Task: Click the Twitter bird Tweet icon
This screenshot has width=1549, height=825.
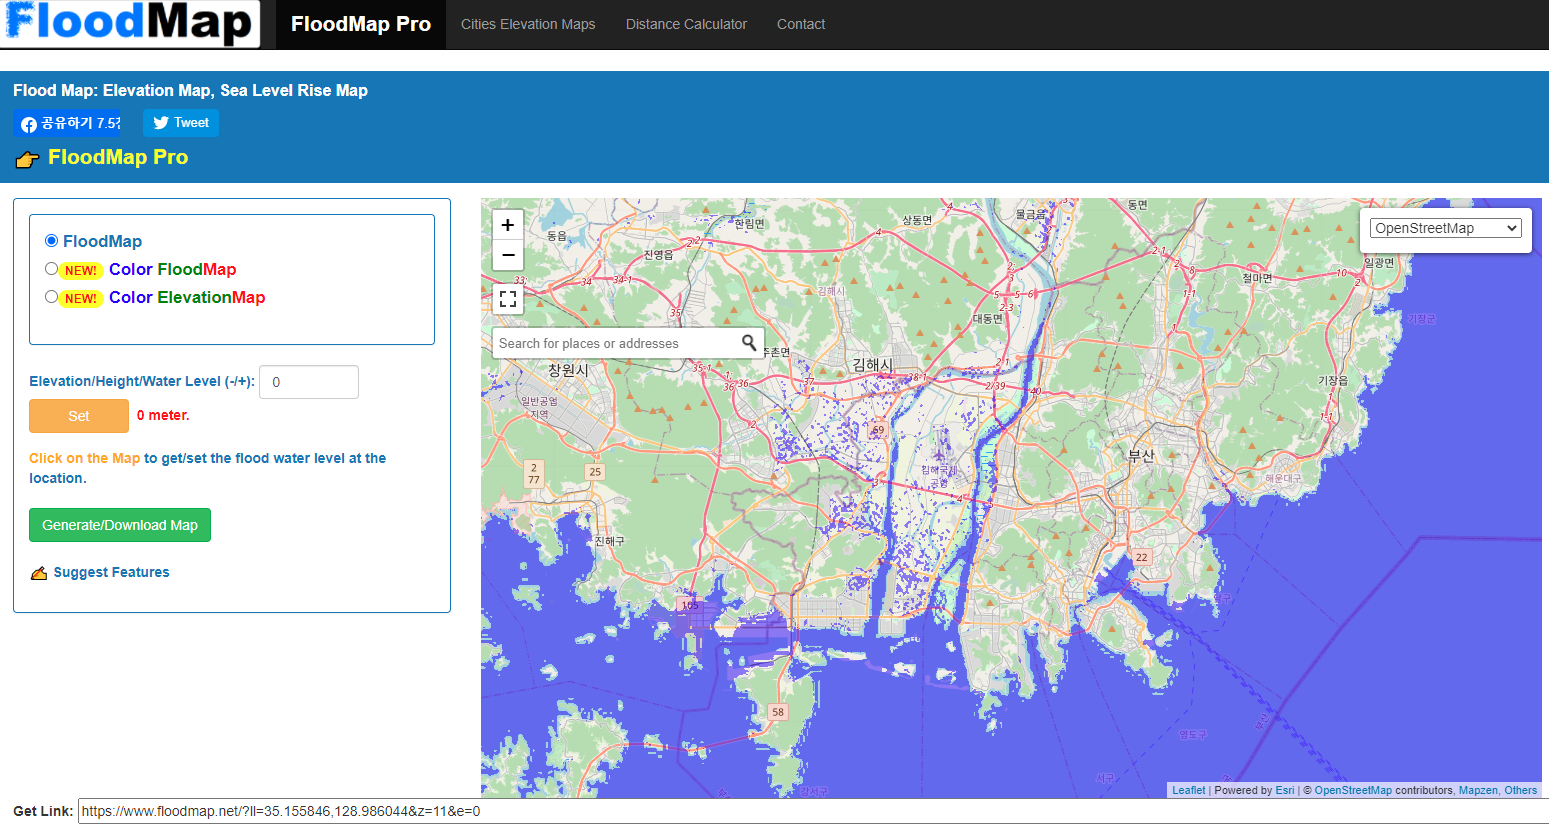Action: pos(158,122)
